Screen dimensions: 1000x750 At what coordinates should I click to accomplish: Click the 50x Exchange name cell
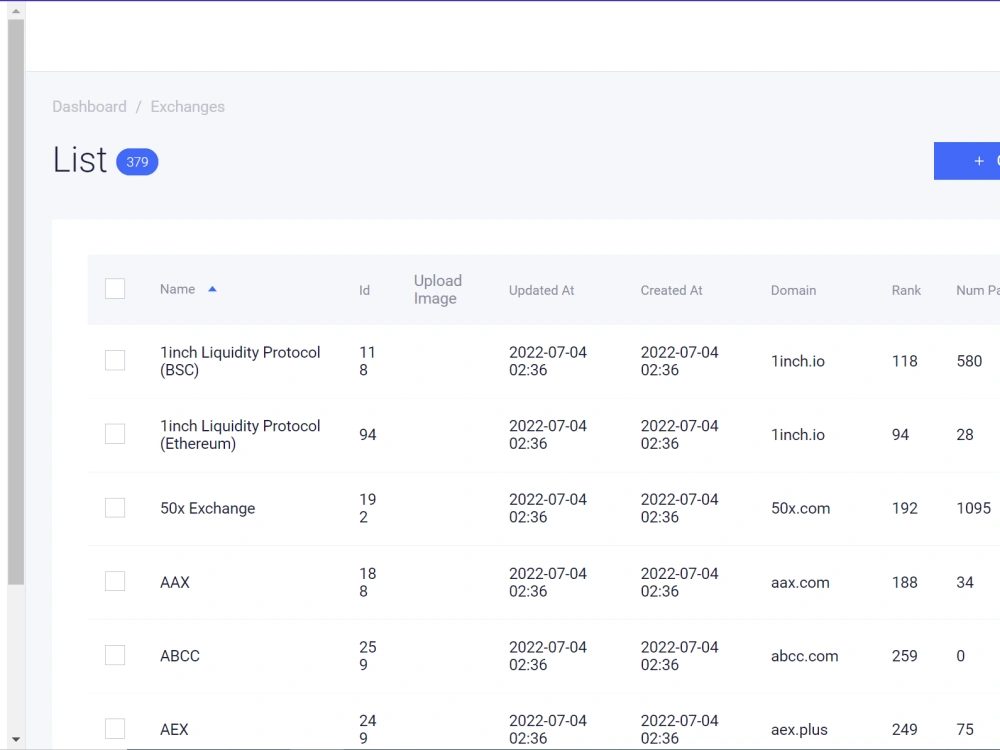207,508
